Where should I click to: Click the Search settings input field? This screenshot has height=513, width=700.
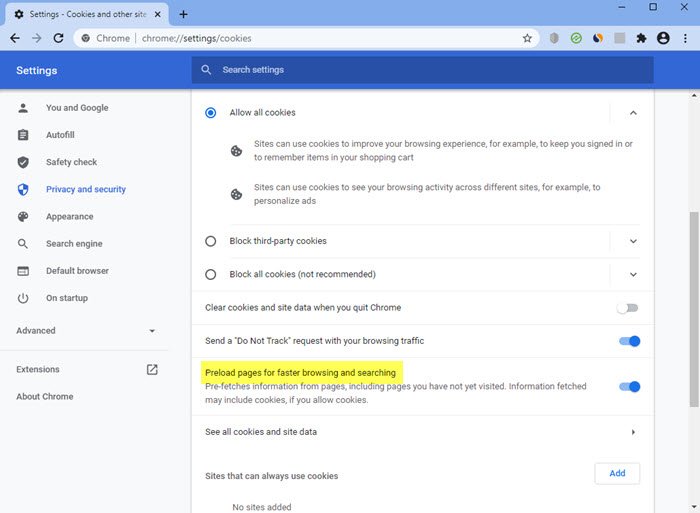click(422, 70)
